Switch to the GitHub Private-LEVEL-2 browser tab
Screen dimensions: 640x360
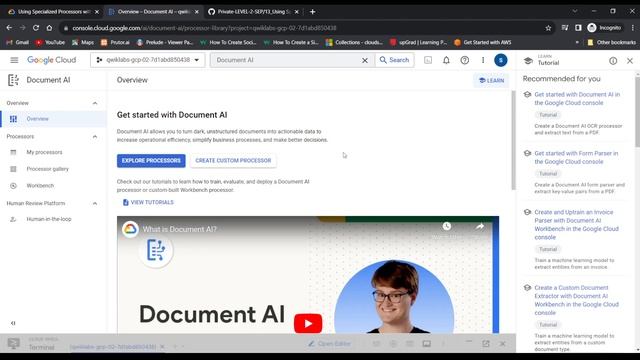[x=253, y=12]
